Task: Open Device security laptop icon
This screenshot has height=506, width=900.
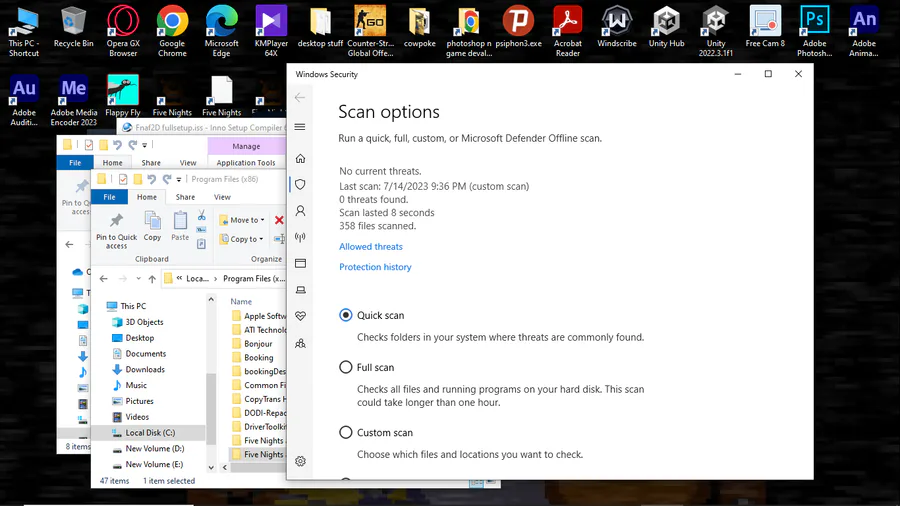Action: (x=300, y=290)
